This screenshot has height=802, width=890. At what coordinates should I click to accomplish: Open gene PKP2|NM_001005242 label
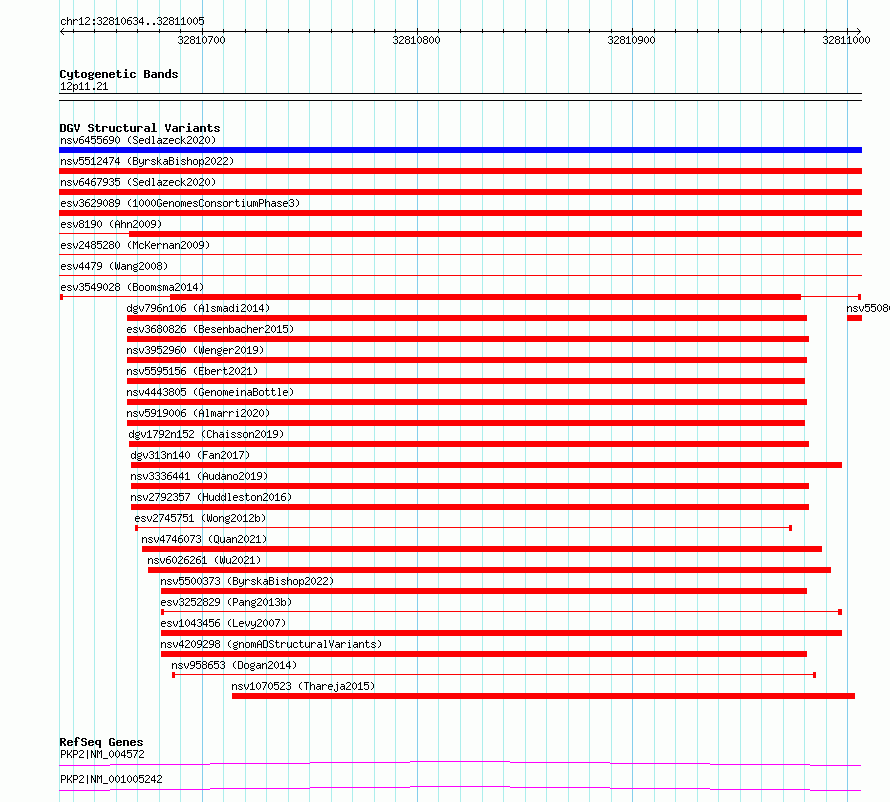(111, 779)
